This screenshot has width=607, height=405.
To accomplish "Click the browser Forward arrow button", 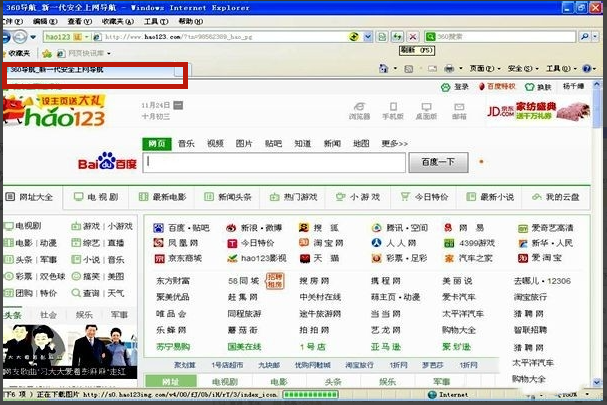I will [x=20, y=37].
